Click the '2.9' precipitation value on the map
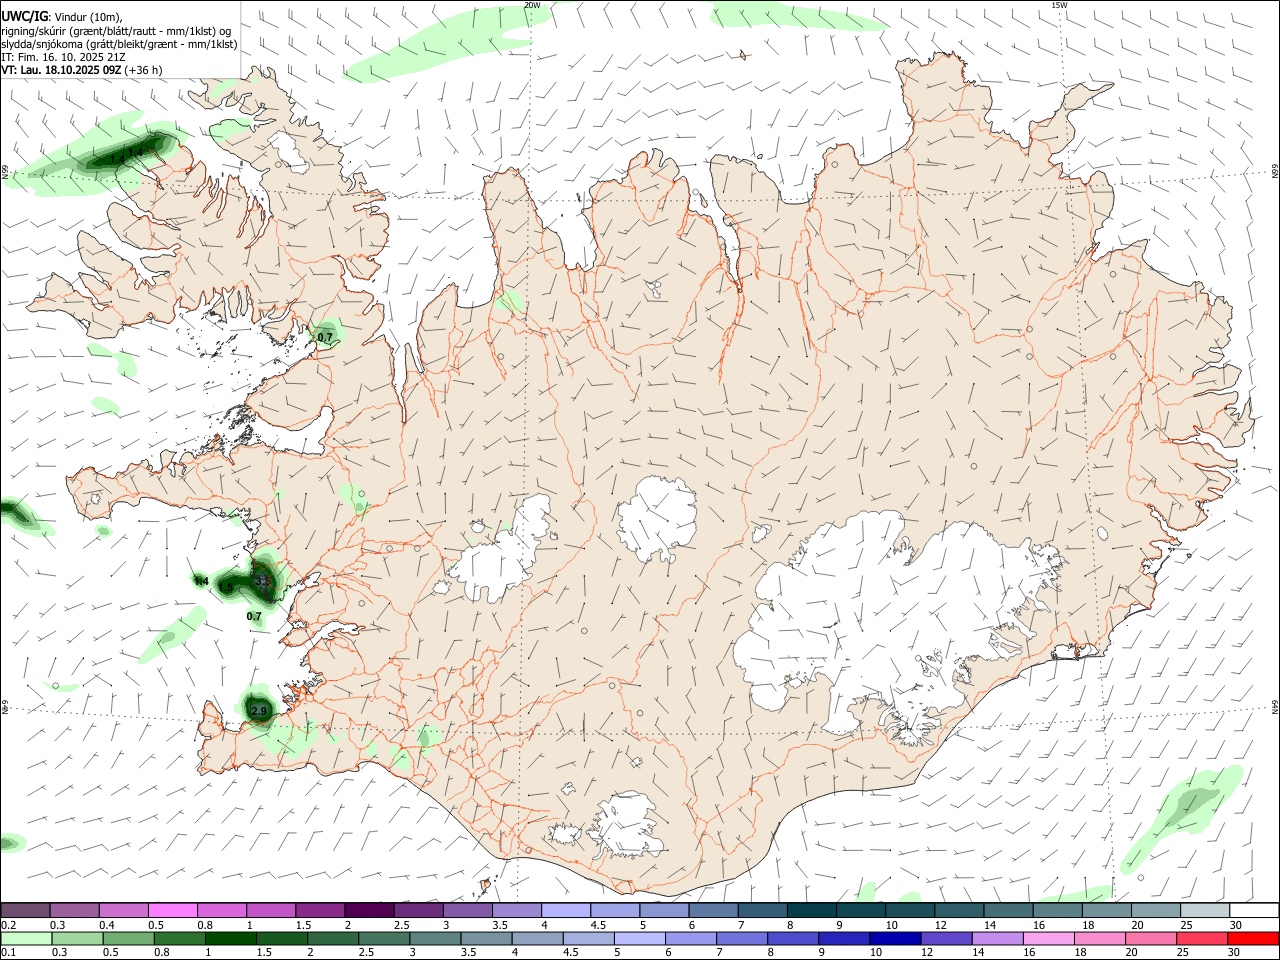1280x960 pixels. point(260,711)
